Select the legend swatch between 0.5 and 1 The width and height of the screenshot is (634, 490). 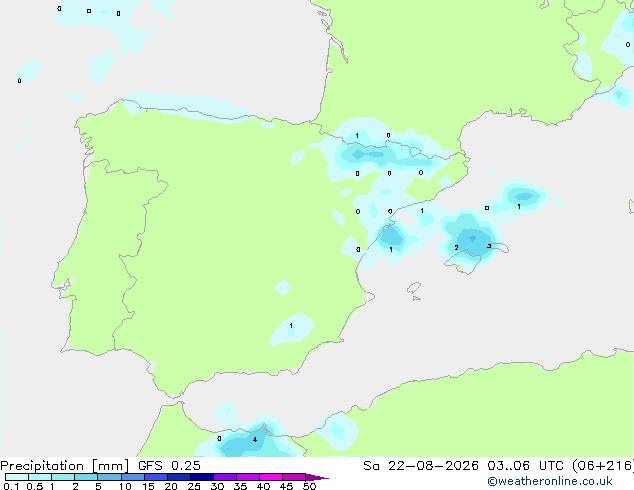tap(40, 477)
